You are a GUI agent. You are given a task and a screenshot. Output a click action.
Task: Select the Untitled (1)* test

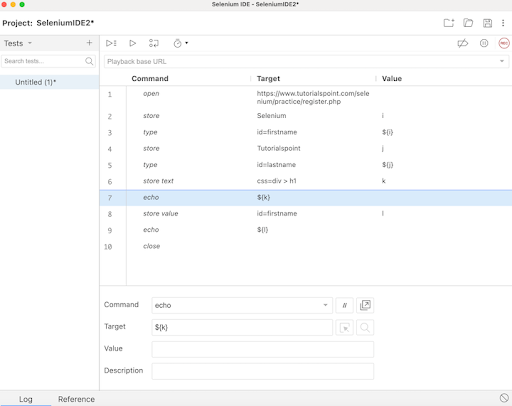click(50, 82)
